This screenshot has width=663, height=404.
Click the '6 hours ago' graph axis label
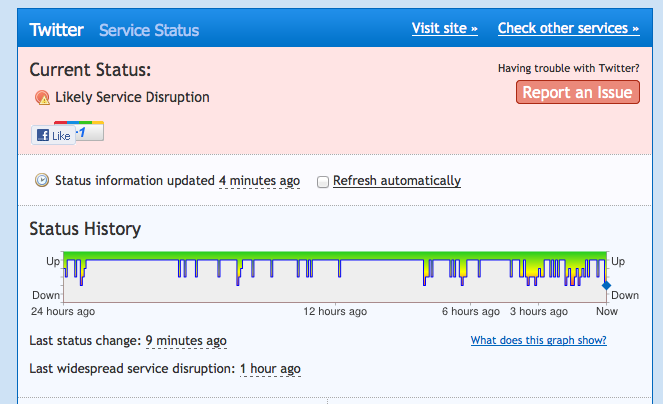click(471, 311)
